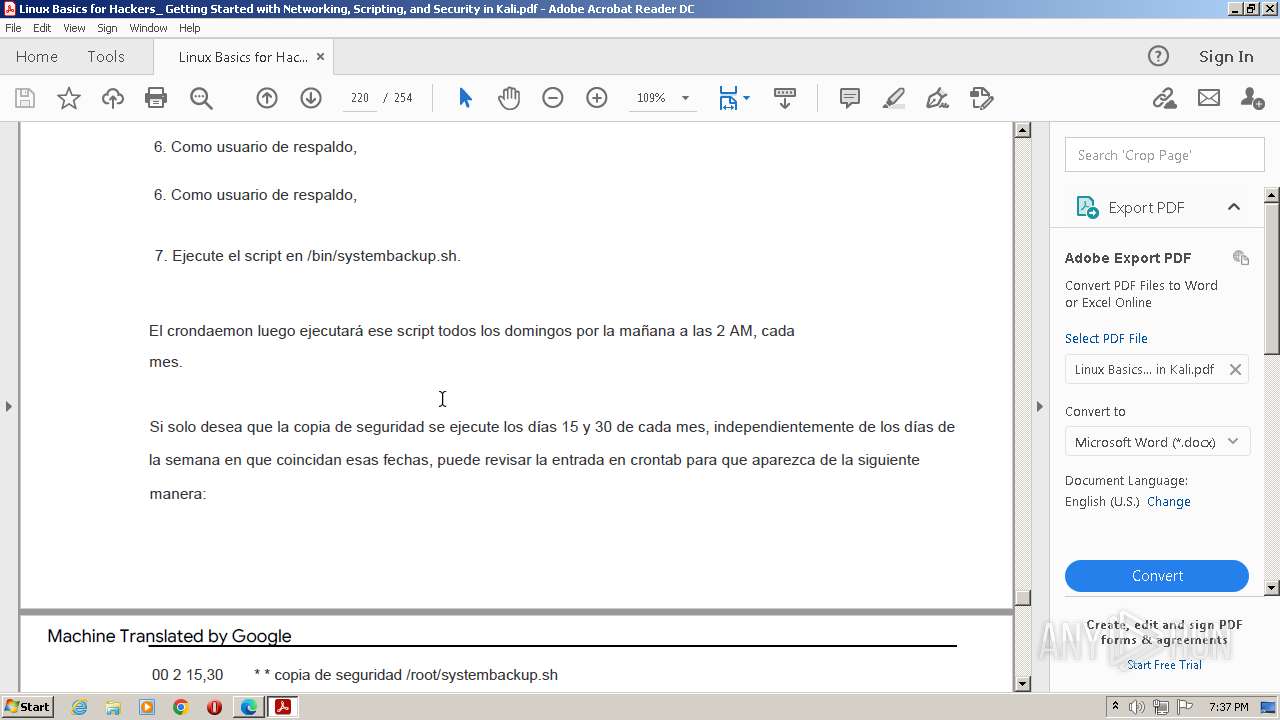
Task: Click the Save file icon
Action: tap(25, 98)
